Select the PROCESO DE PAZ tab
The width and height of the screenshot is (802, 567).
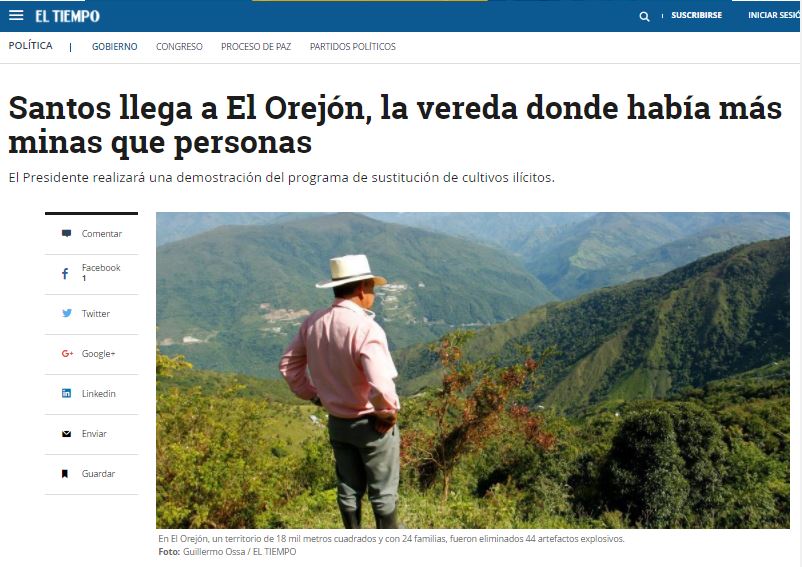256,47
